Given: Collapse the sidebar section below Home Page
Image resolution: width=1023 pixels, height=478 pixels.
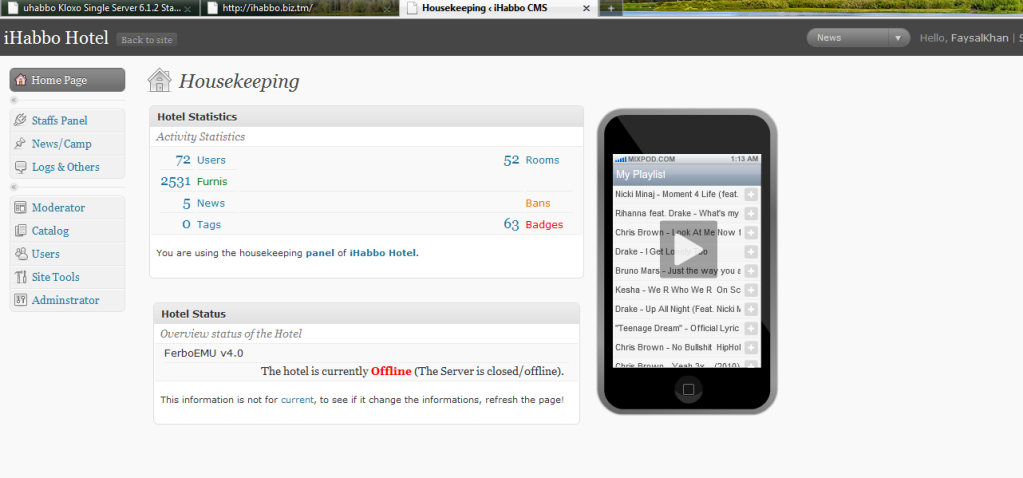Looking at the screenshot, I should tap(14, 101).
